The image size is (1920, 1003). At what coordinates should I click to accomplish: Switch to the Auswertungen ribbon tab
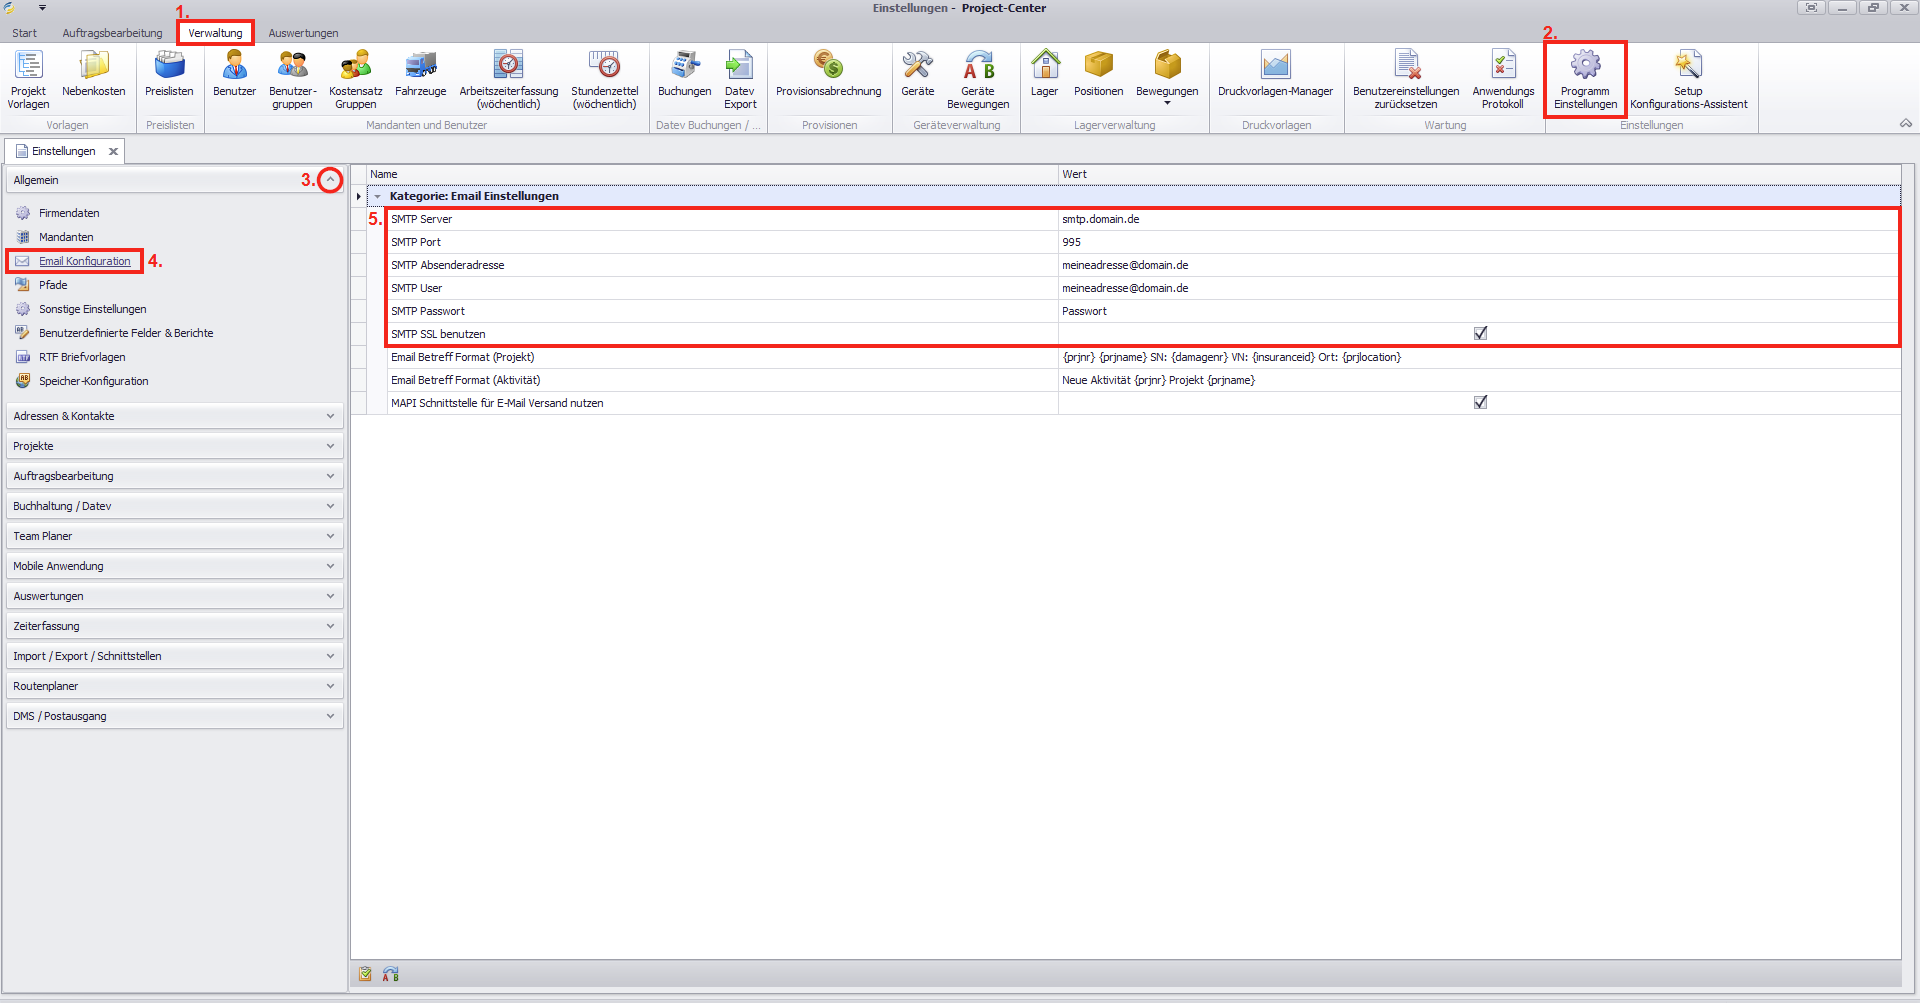(x=303, y=33)
